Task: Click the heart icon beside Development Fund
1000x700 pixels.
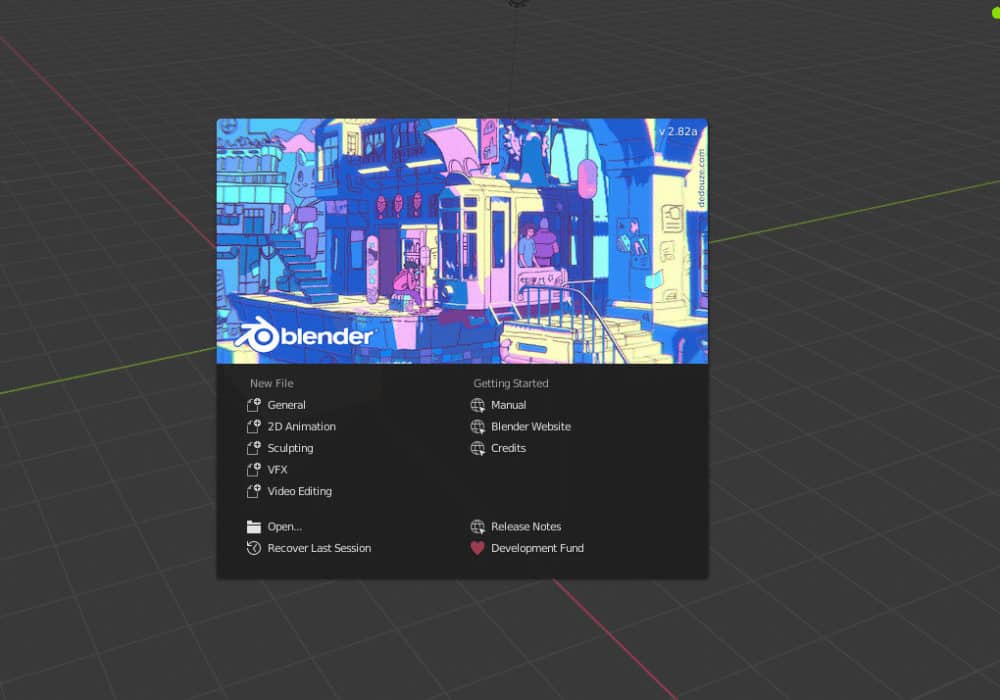Action: click(478, 548)
